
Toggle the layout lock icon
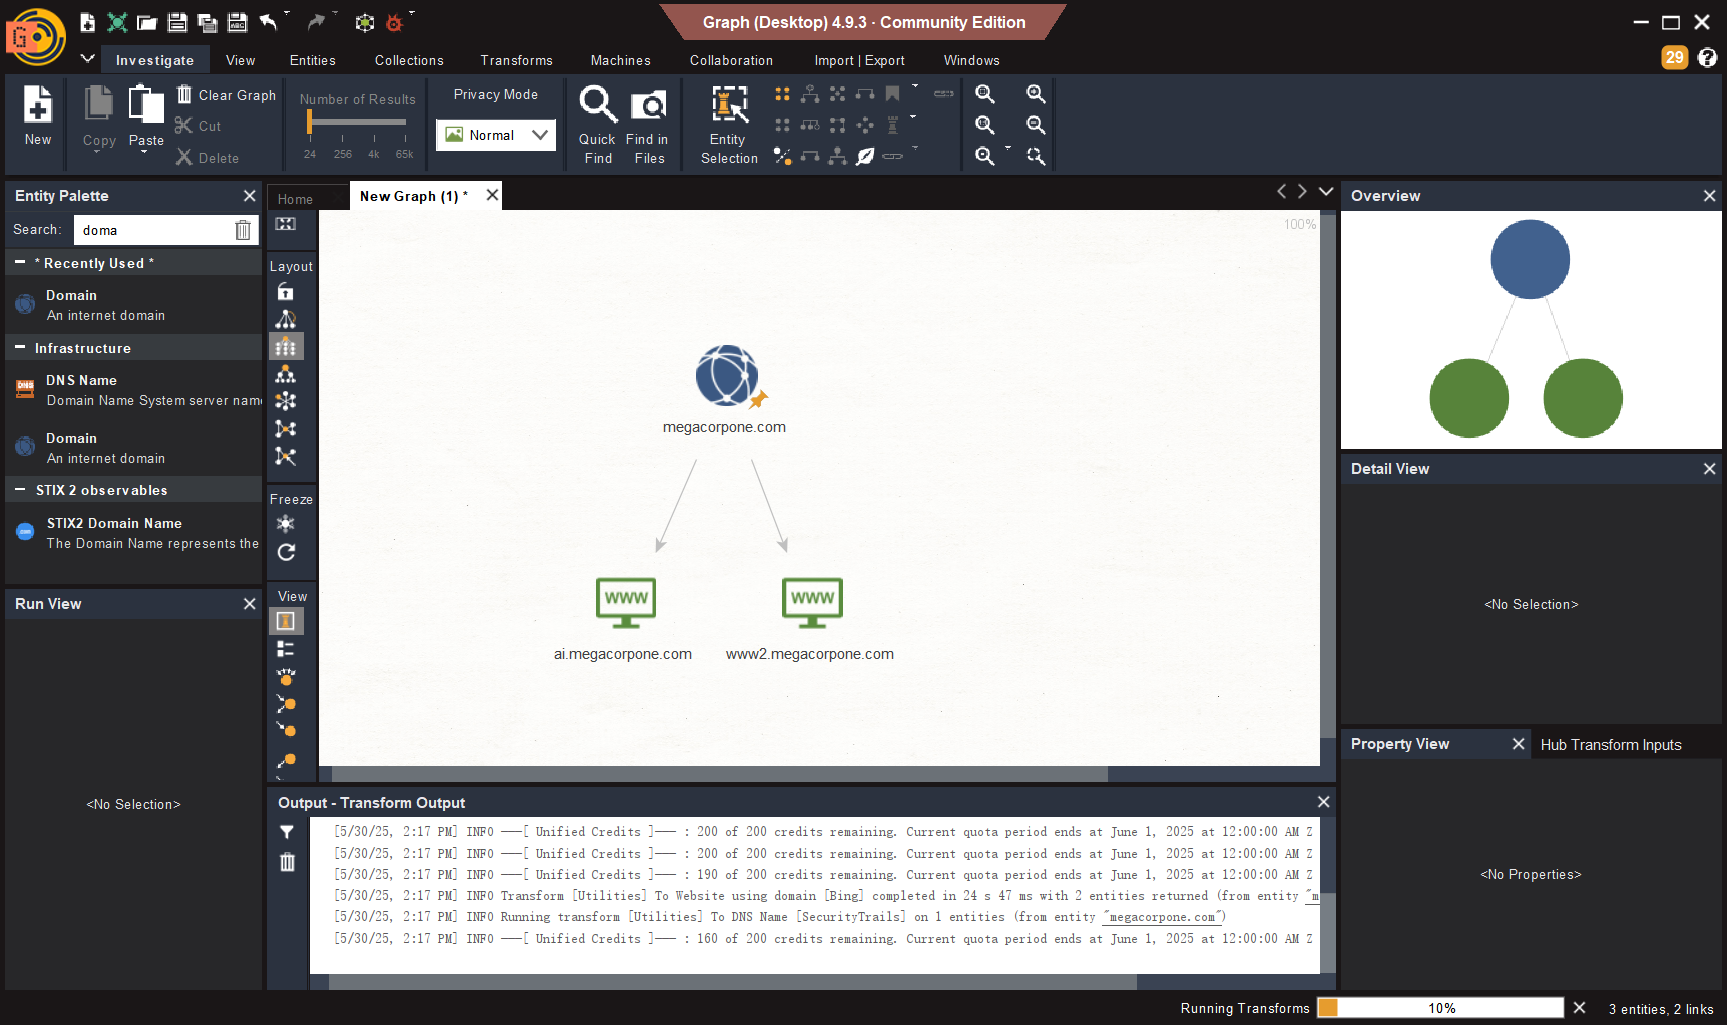(286, 292)
